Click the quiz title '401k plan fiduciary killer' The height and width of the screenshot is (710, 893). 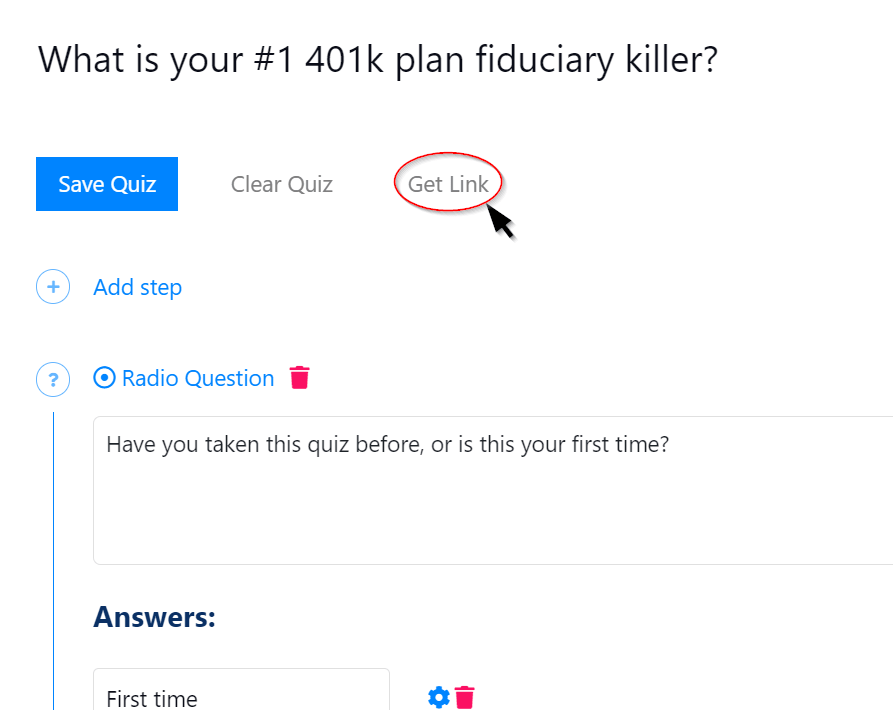pyautogui.click(x=510, y=60)
